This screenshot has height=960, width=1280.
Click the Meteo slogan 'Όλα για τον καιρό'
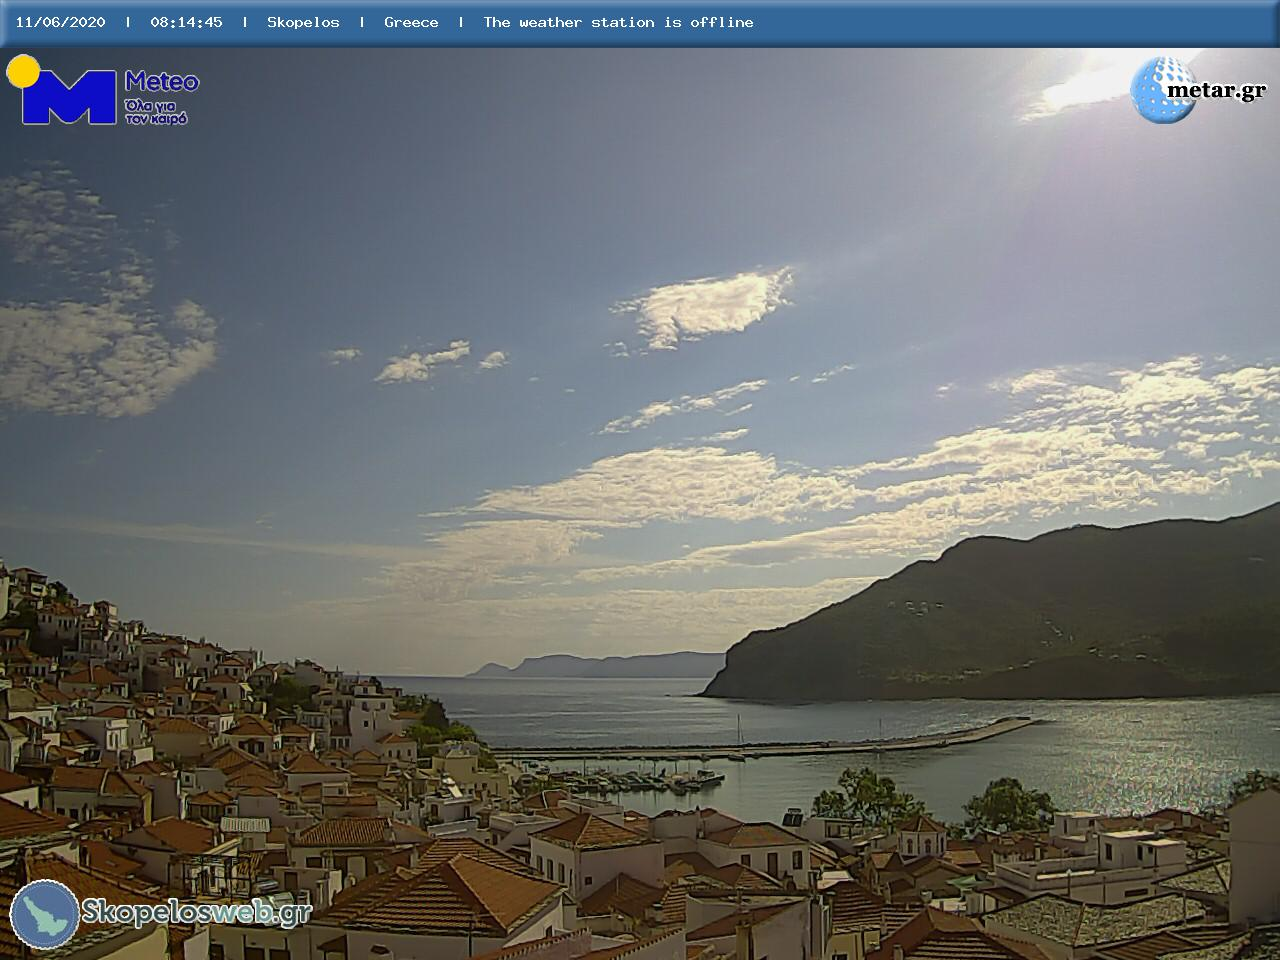click(156, 111)
